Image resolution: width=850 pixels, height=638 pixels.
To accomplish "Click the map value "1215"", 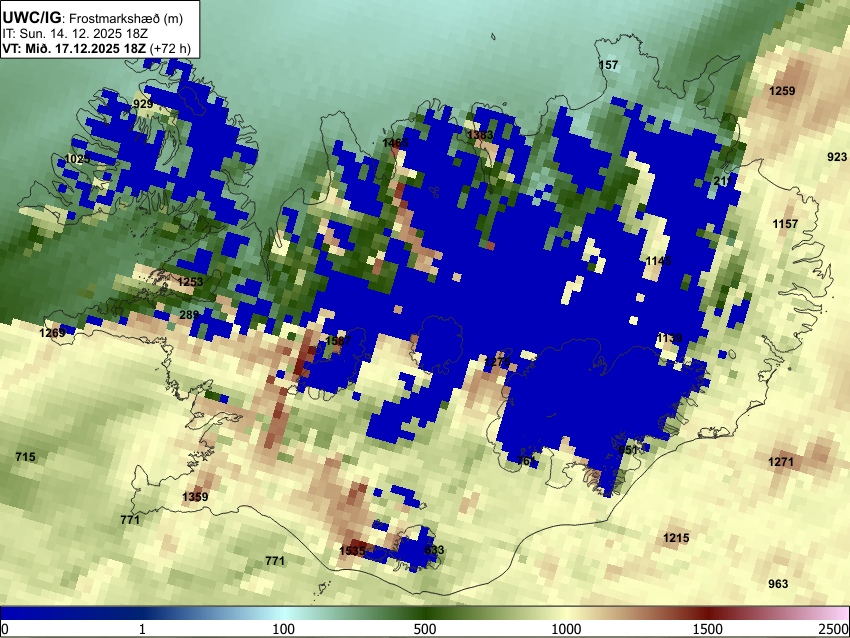I will tap(676, 538).
